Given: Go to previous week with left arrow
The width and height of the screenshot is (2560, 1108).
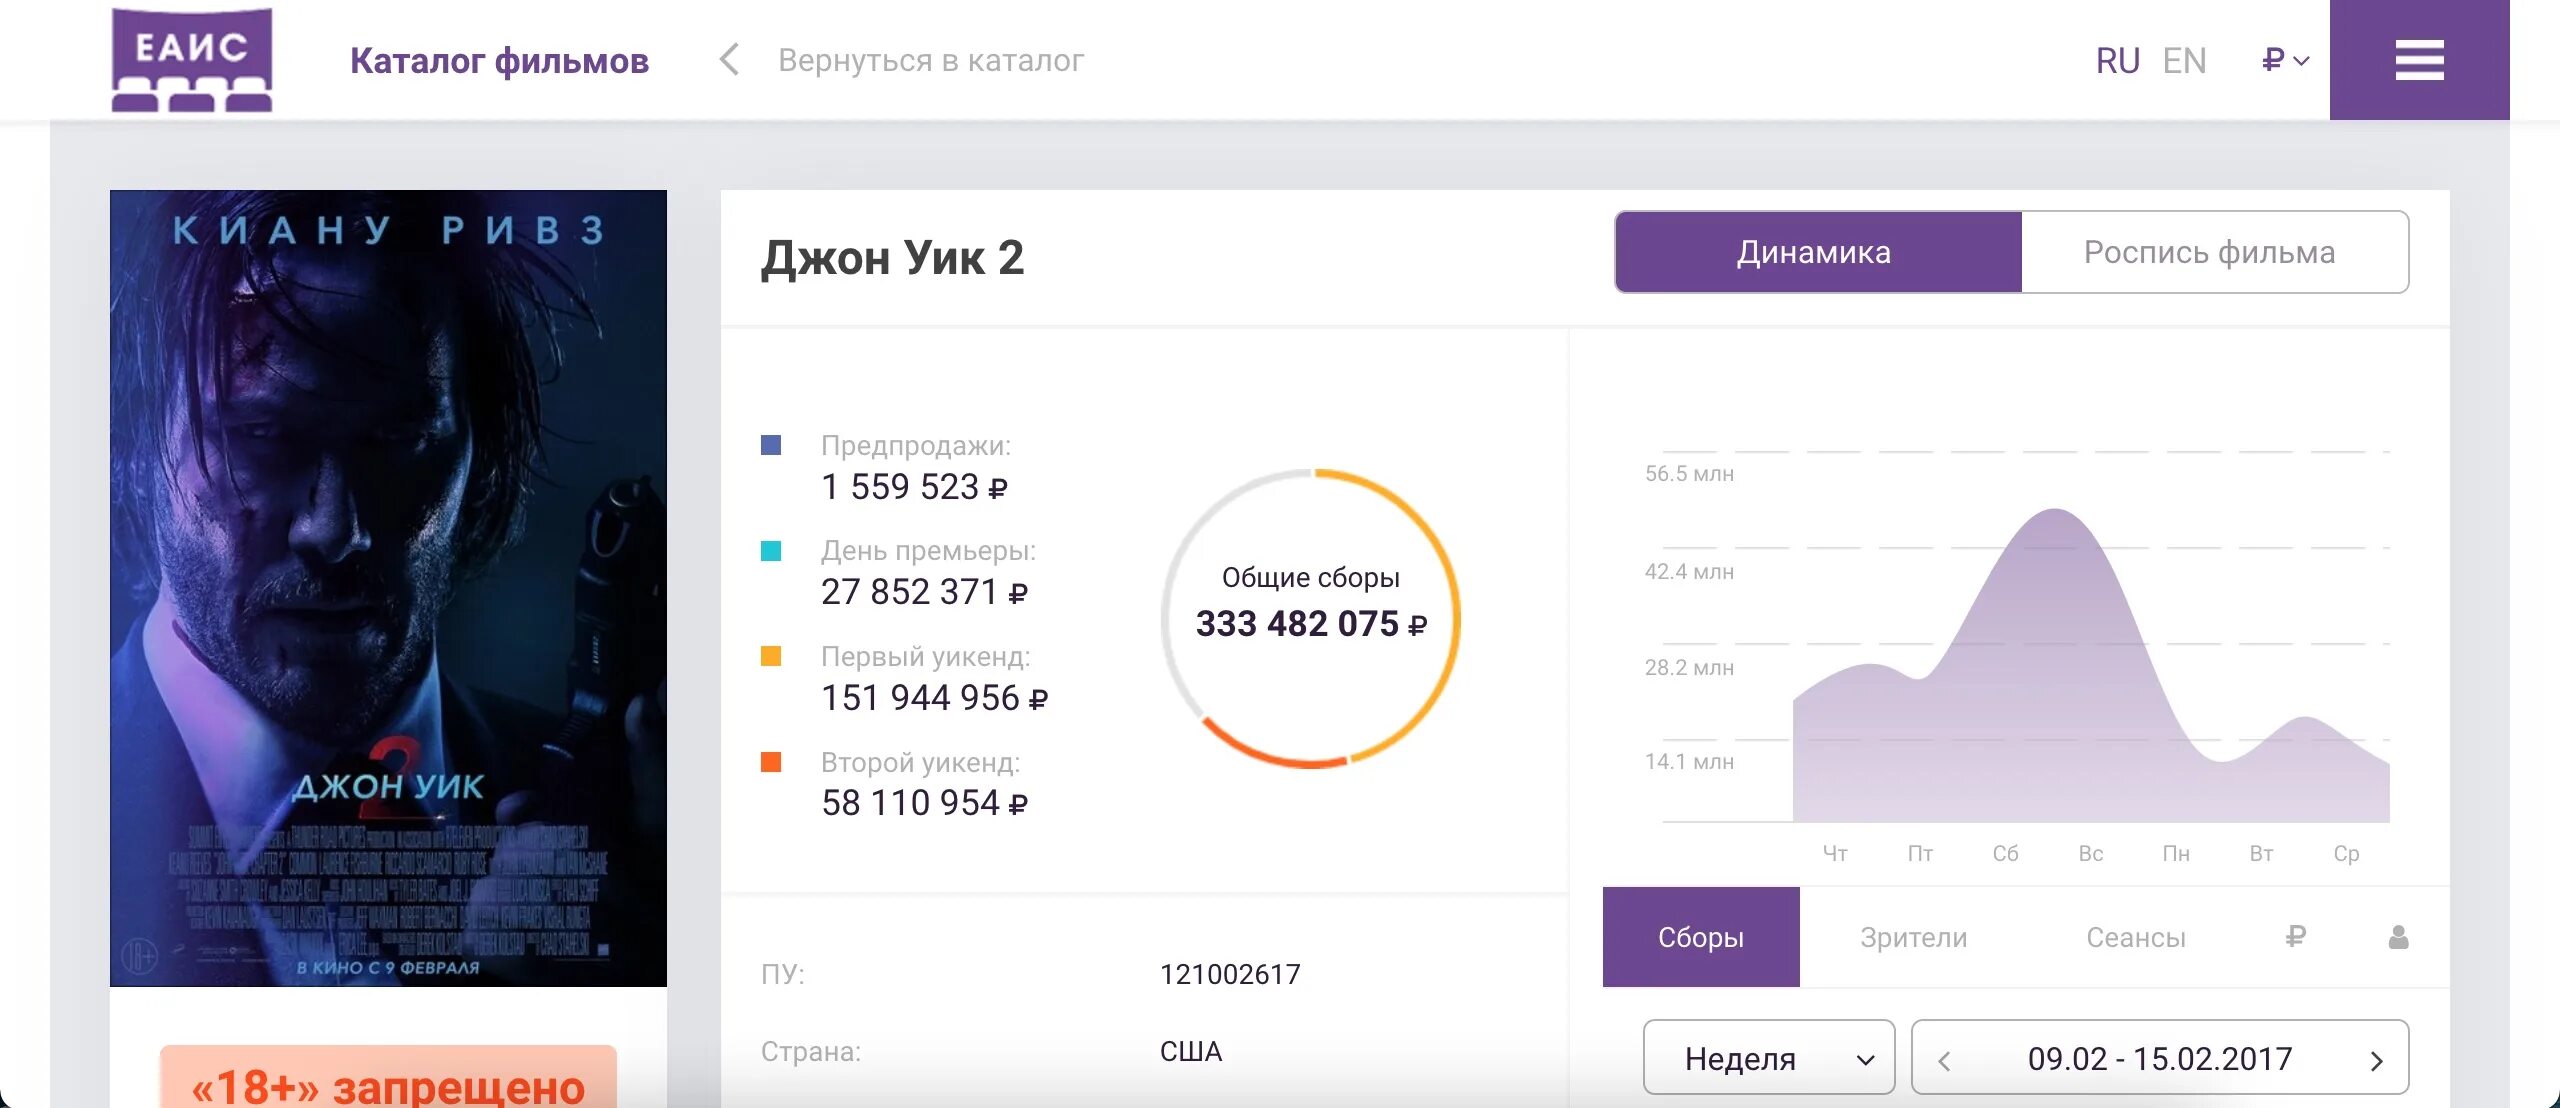Looking at the screenshot, I should 1944,1060.
